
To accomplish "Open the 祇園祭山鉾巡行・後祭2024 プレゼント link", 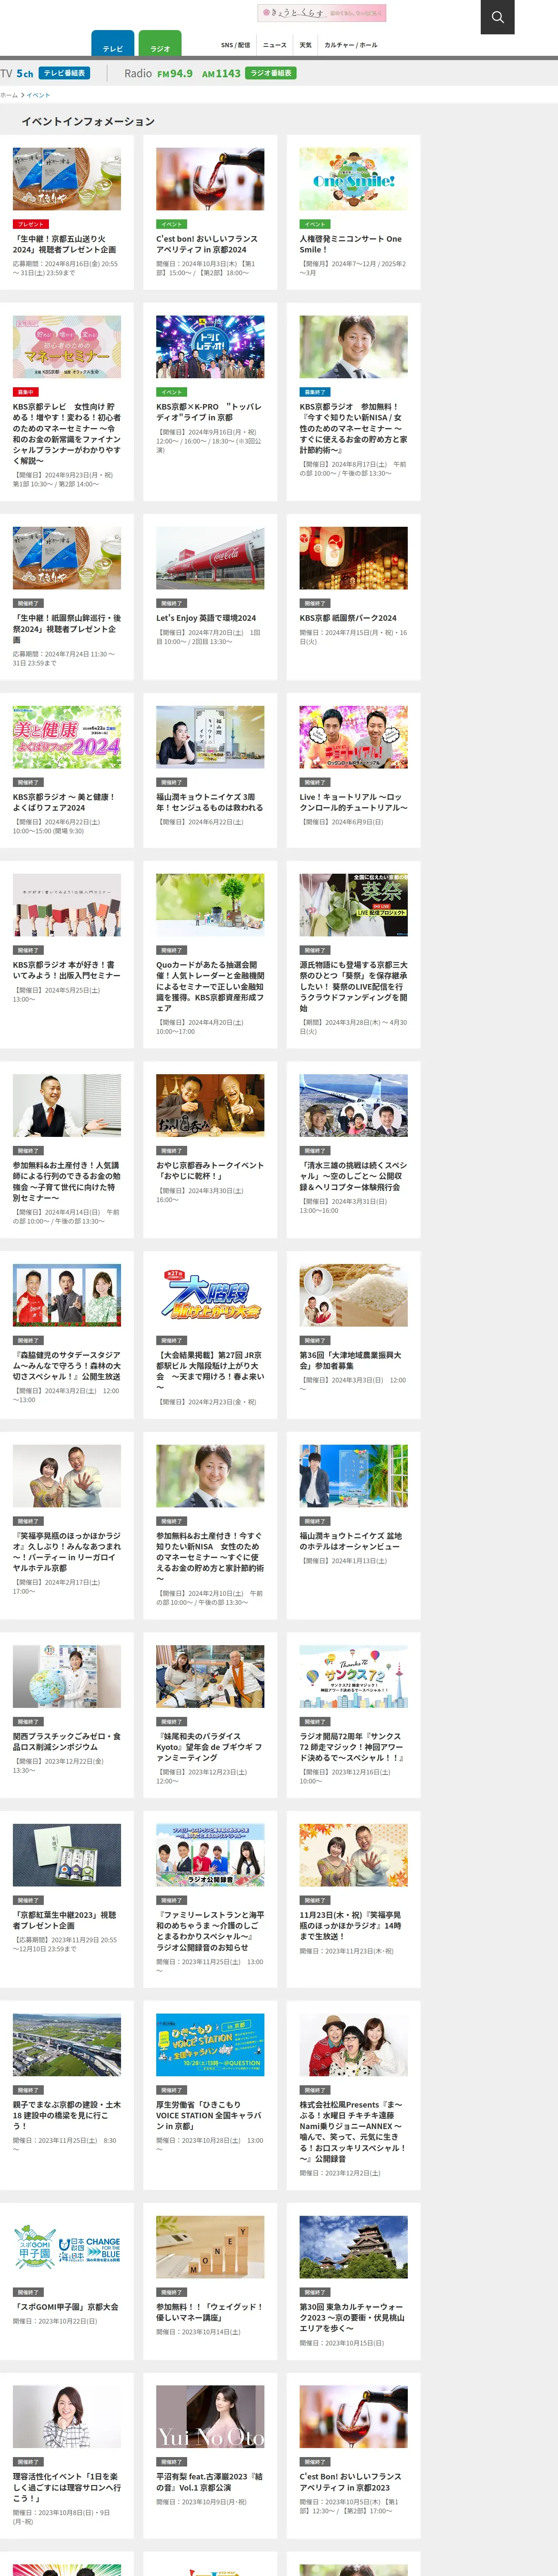I will [x=67, y=629].
